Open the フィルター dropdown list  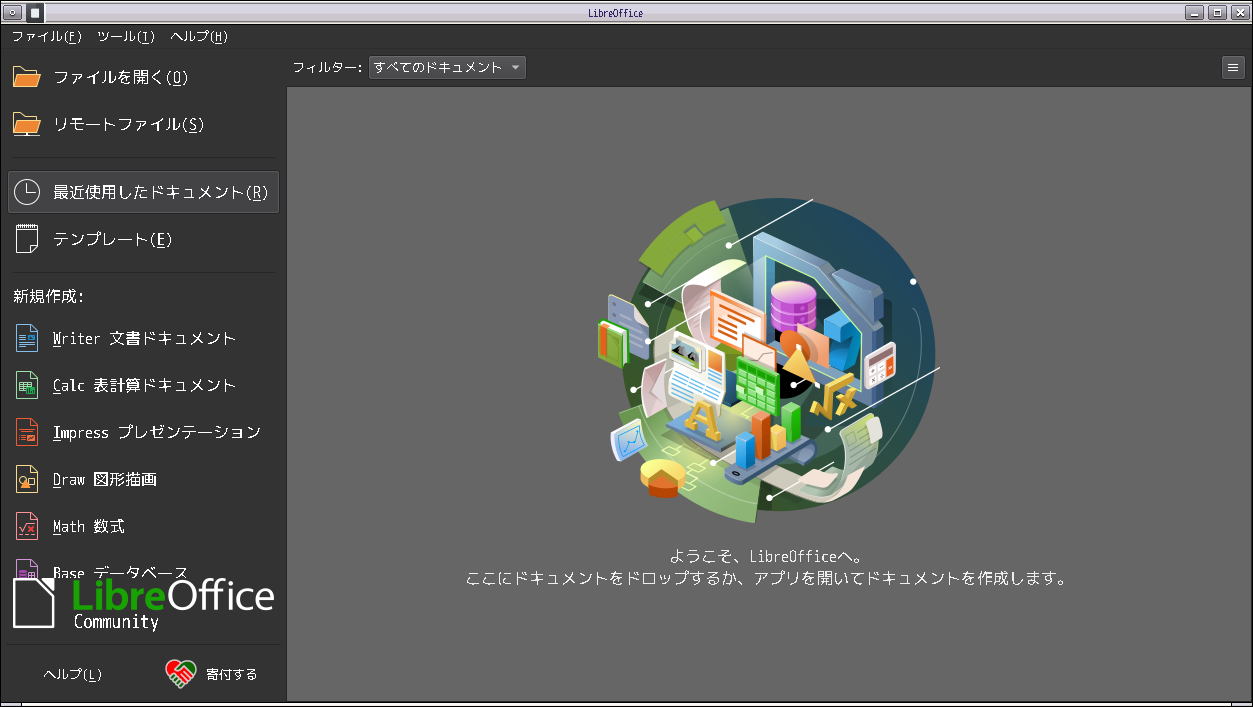tap(447, 68)
